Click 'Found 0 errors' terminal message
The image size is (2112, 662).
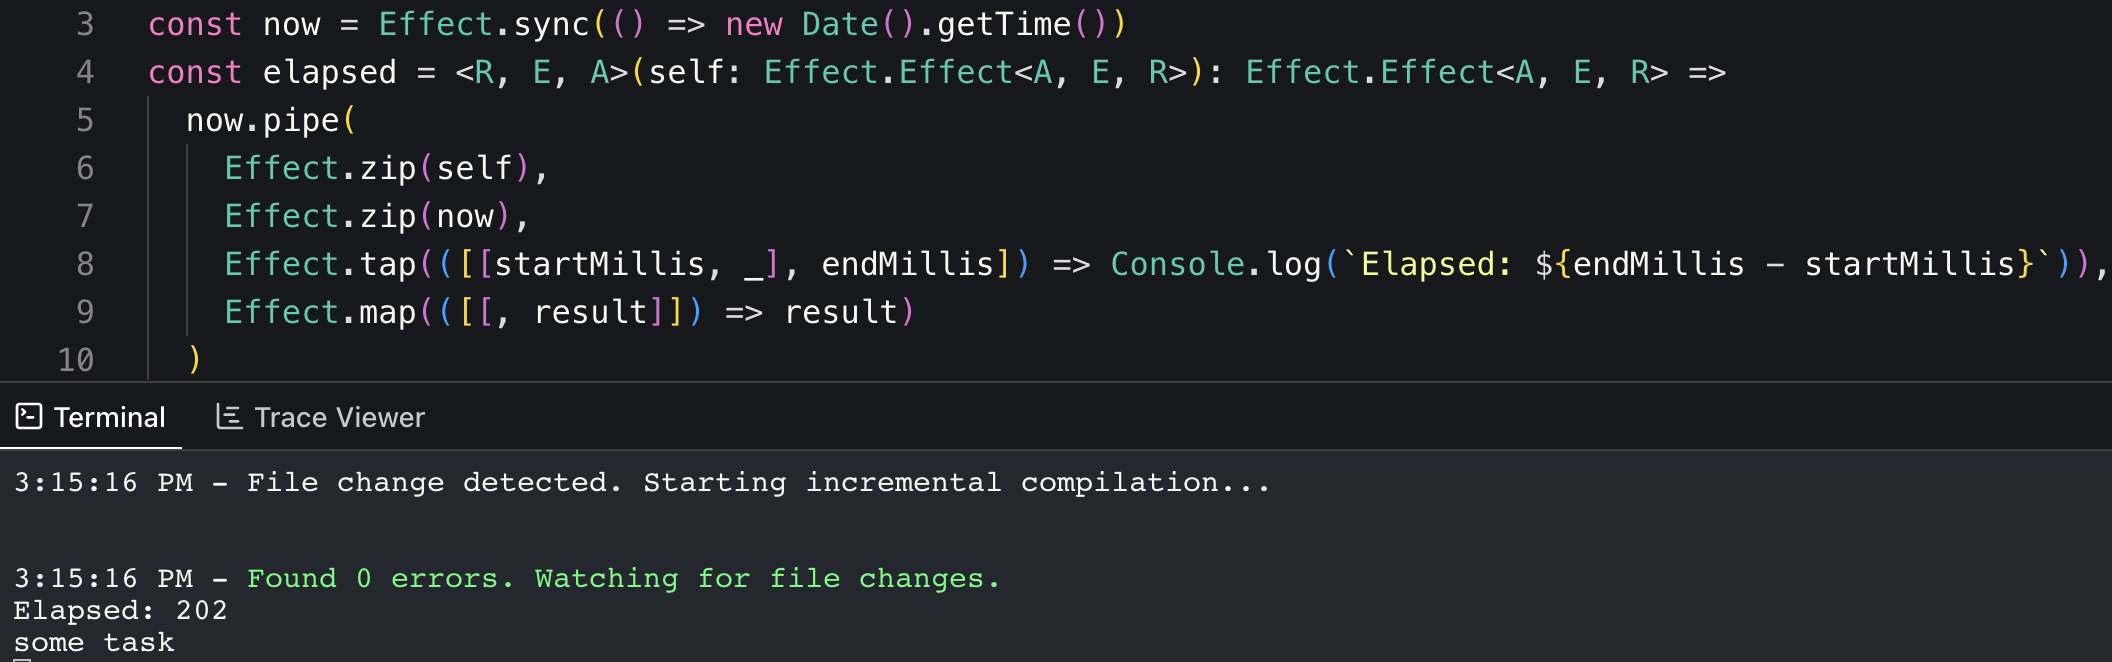(x=380, y=579)
